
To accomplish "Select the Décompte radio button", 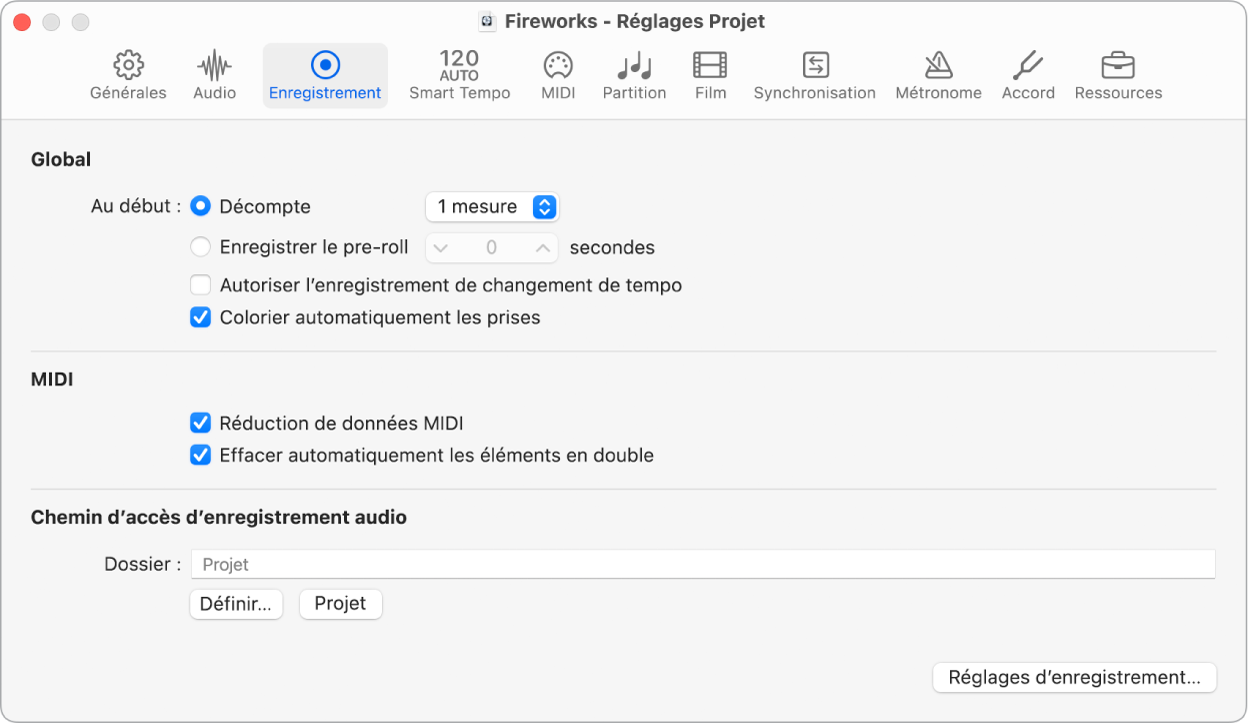I will pyautogui.click(x=200, y=206).
